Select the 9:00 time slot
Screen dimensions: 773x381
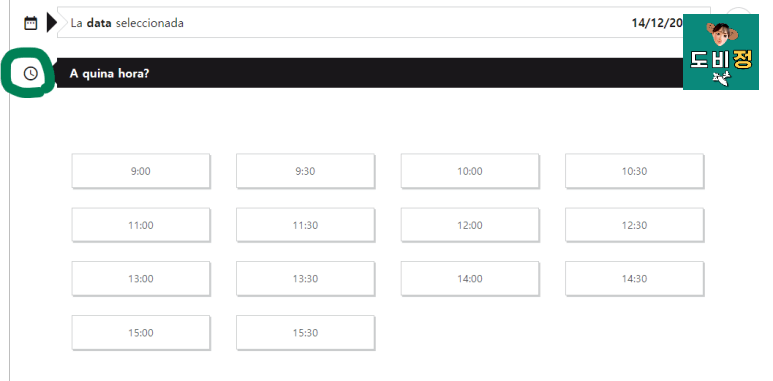pos(141,171)
